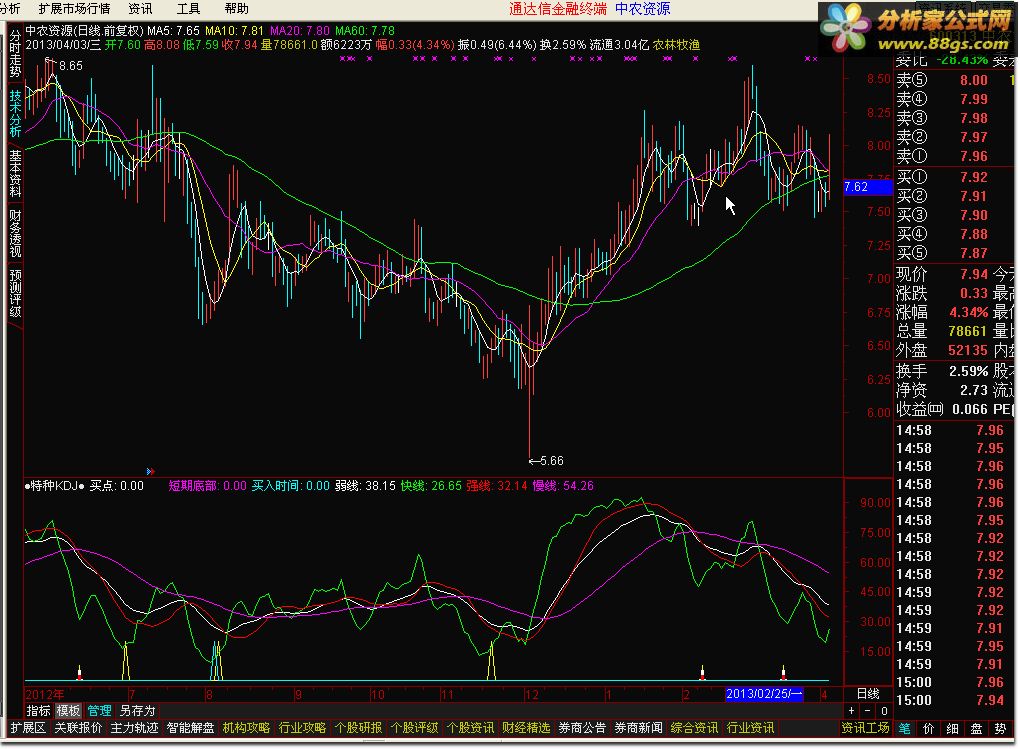Image resolution: width=1020 pixels, height=749 pixels.
Task: Click the 卖① 7.96 order row
Action: click(942, 156)
